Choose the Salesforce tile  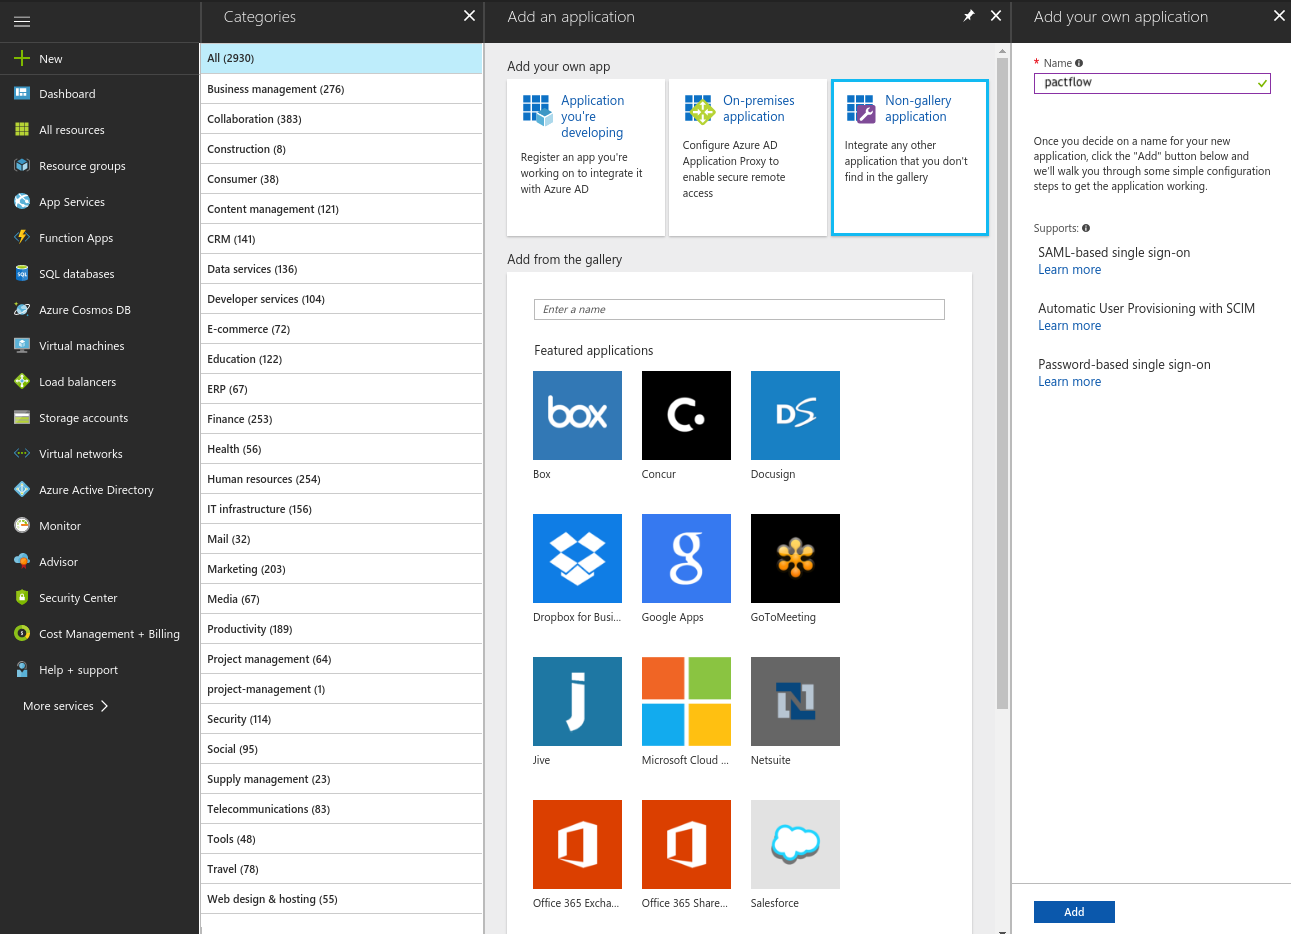point(795,844)
